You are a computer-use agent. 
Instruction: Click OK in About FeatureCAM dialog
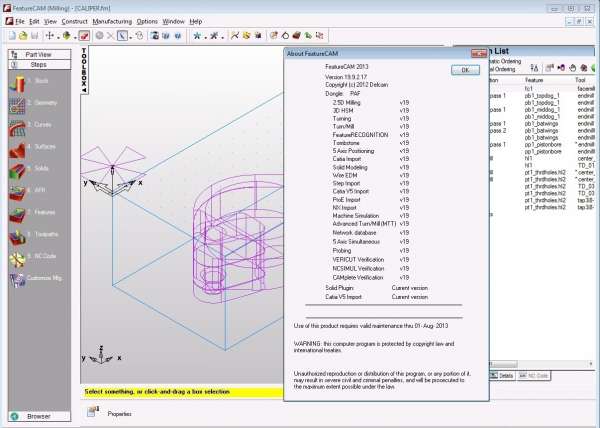point(465,70)
